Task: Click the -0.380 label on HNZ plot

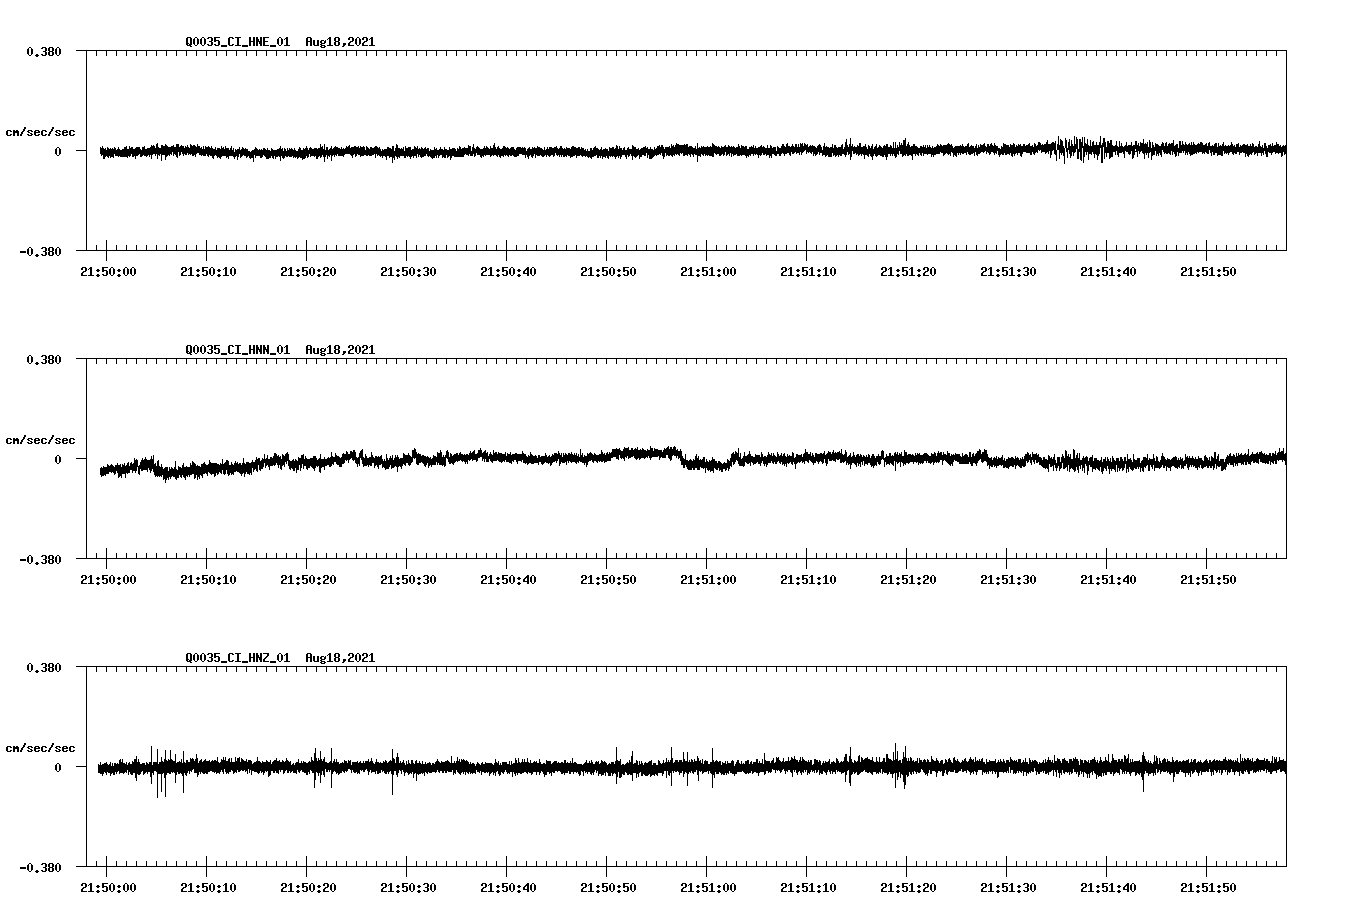Action: point(40,867)
